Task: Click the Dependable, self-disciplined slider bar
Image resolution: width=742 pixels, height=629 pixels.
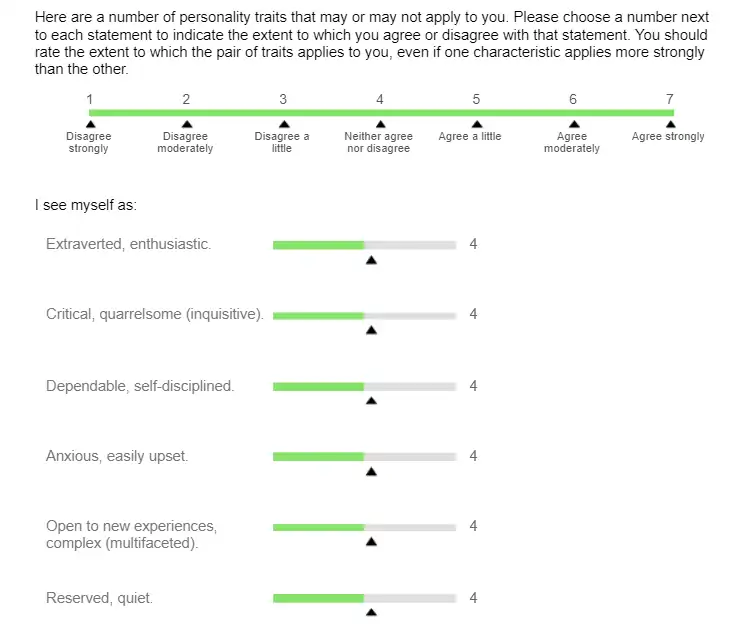Action: [x=364, y=386]
